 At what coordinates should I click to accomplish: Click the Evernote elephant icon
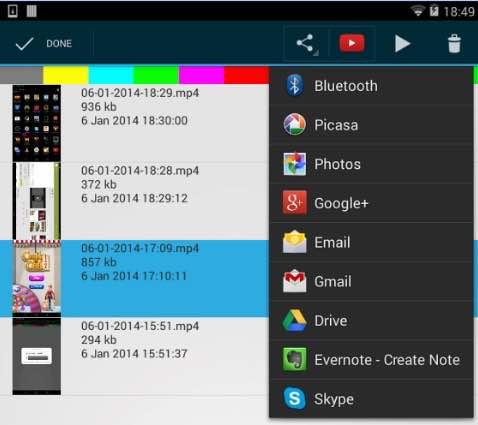pos(294,360)
